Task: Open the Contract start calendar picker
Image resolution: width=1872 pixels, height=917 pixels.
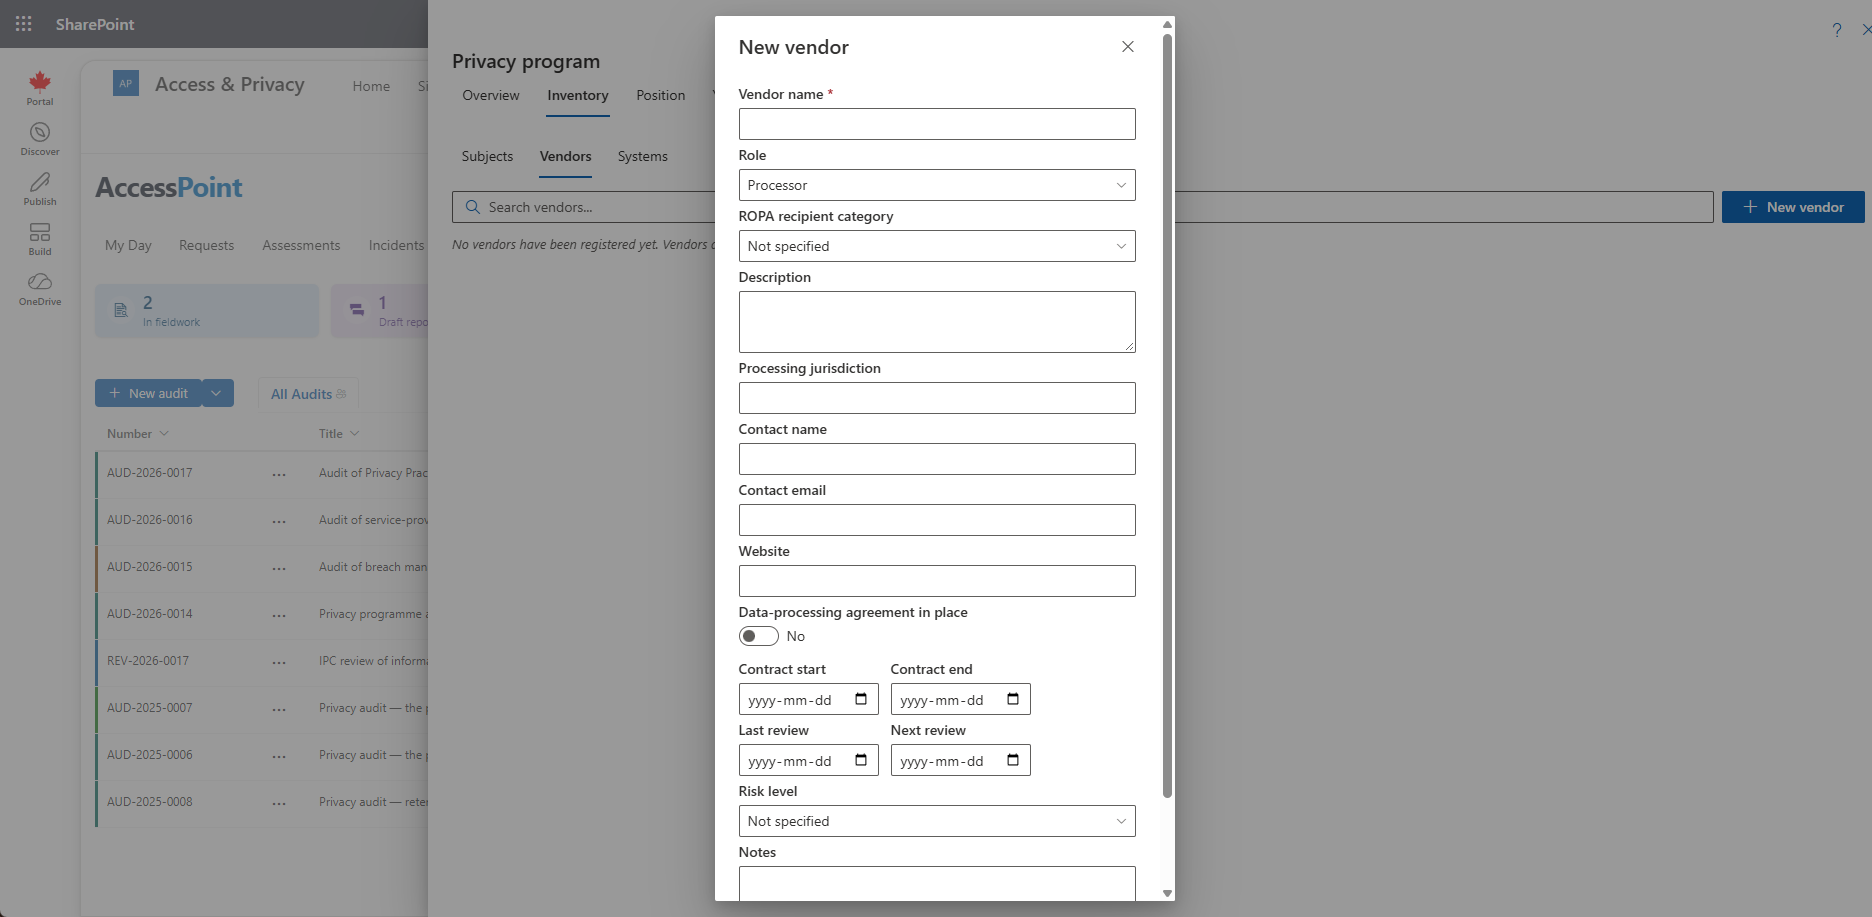Action: click(861, 699)
